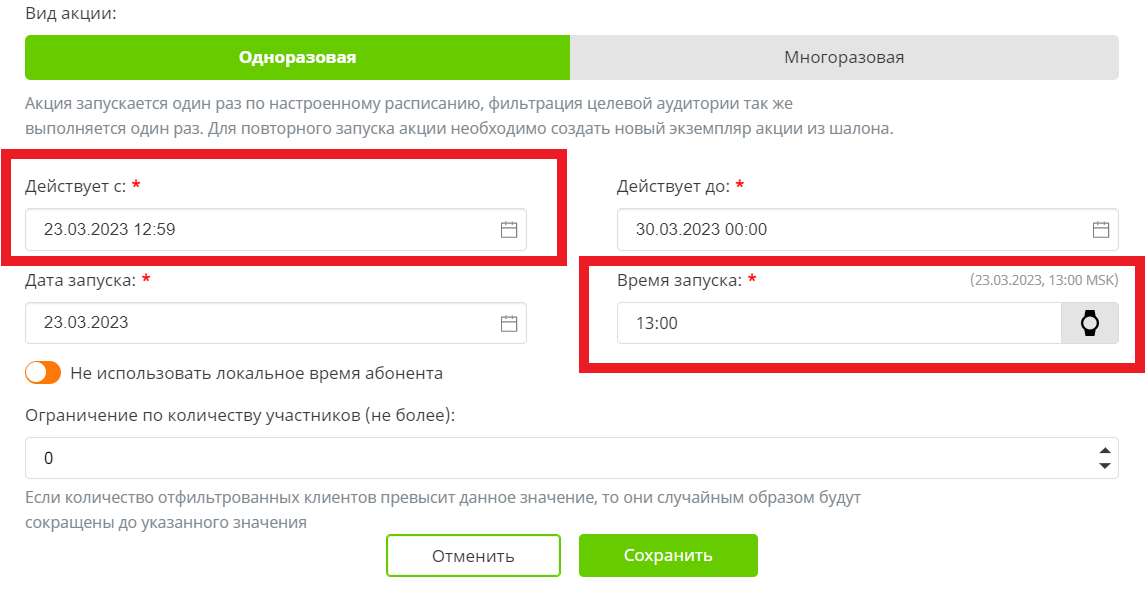The height and width of the screenshot is (592, 1146).
Task: Increment the participants limit with the up arrow
Action: tap(1103, 449)
